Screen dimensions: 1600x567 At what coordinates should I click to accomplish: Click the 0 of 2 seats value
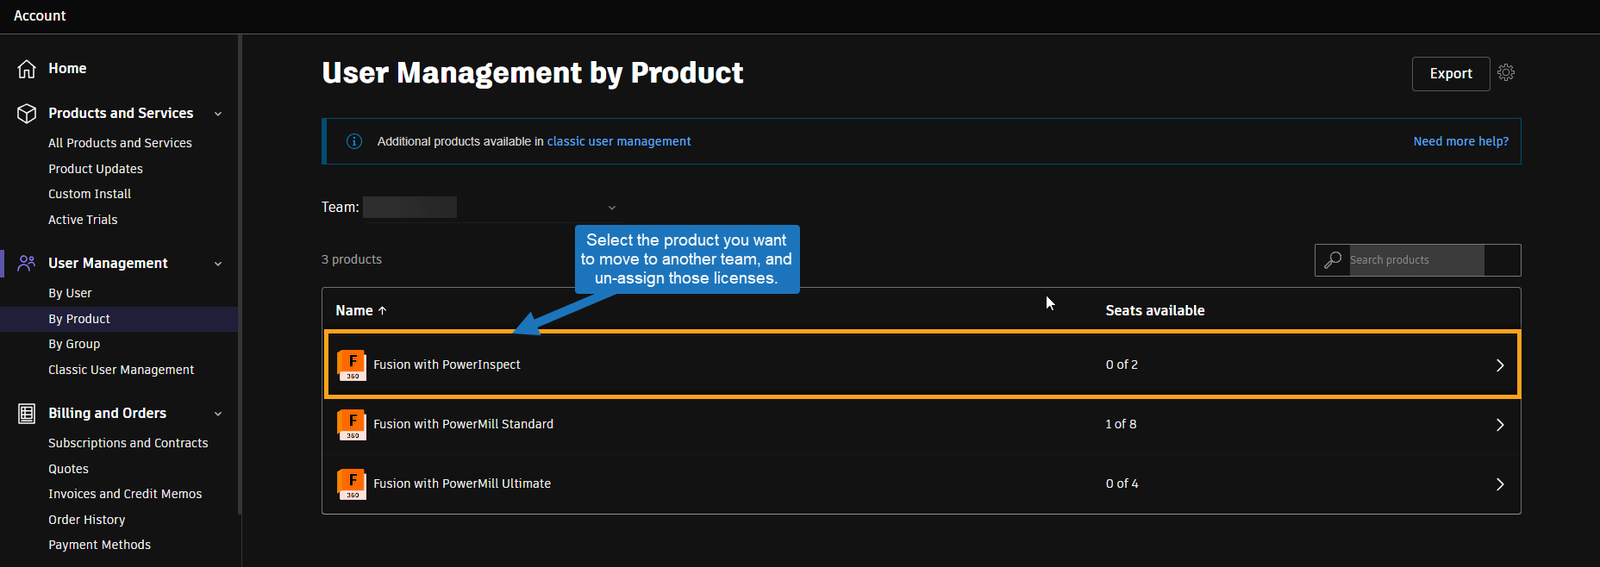(1122, 365)
